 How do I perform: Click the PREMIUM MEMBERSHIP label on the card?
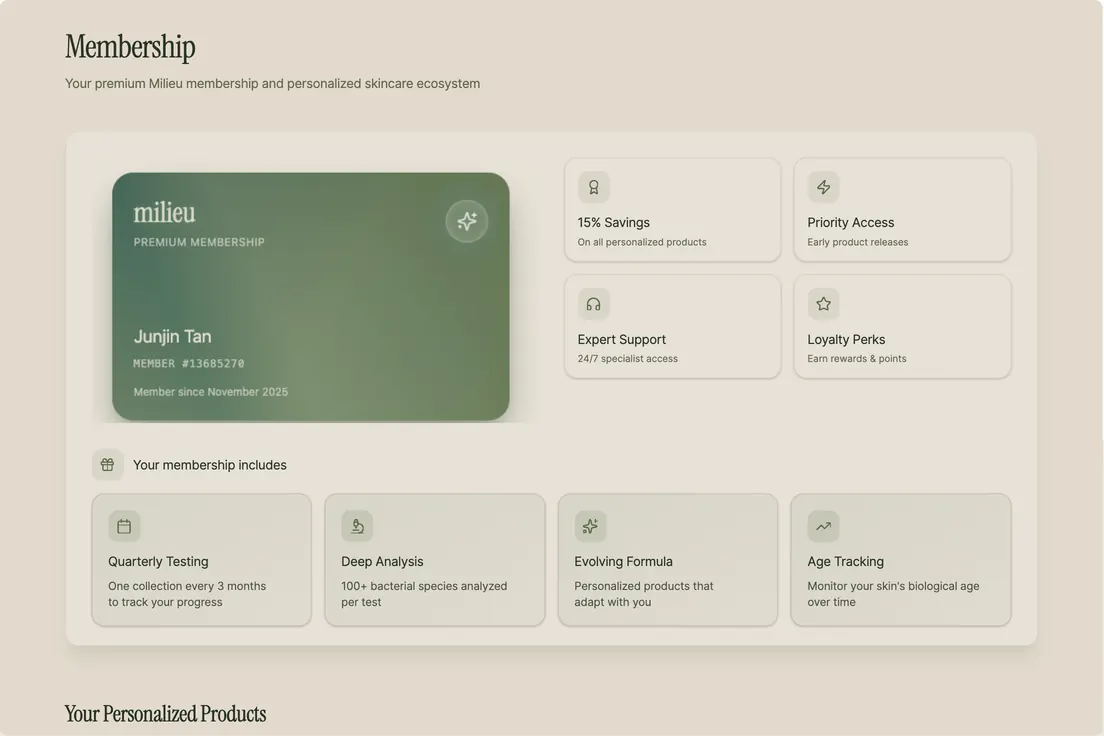pyautogui.click(x=199, y=242)
